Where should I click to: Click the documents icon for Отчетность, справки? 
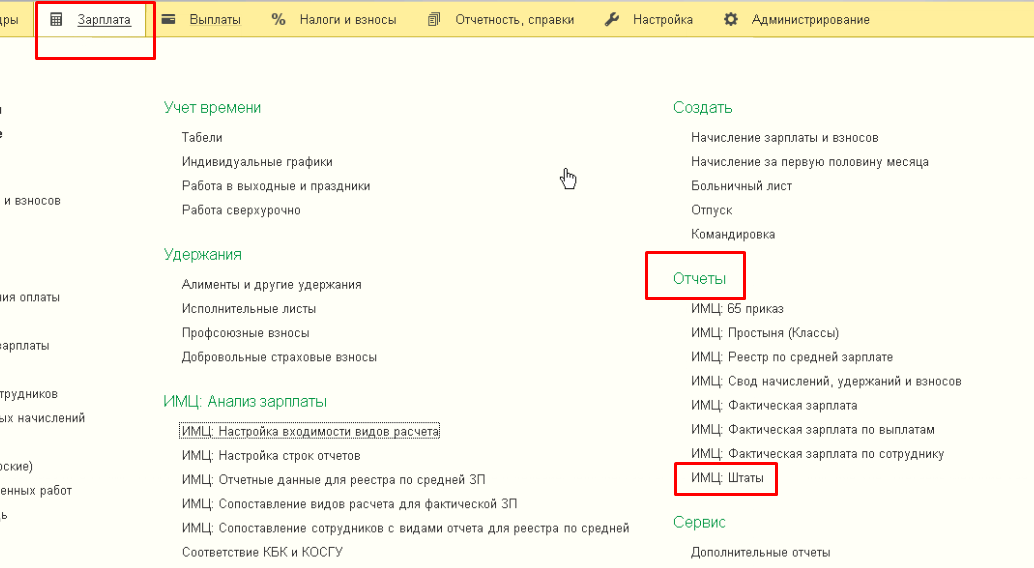click(x=433, y=19)
